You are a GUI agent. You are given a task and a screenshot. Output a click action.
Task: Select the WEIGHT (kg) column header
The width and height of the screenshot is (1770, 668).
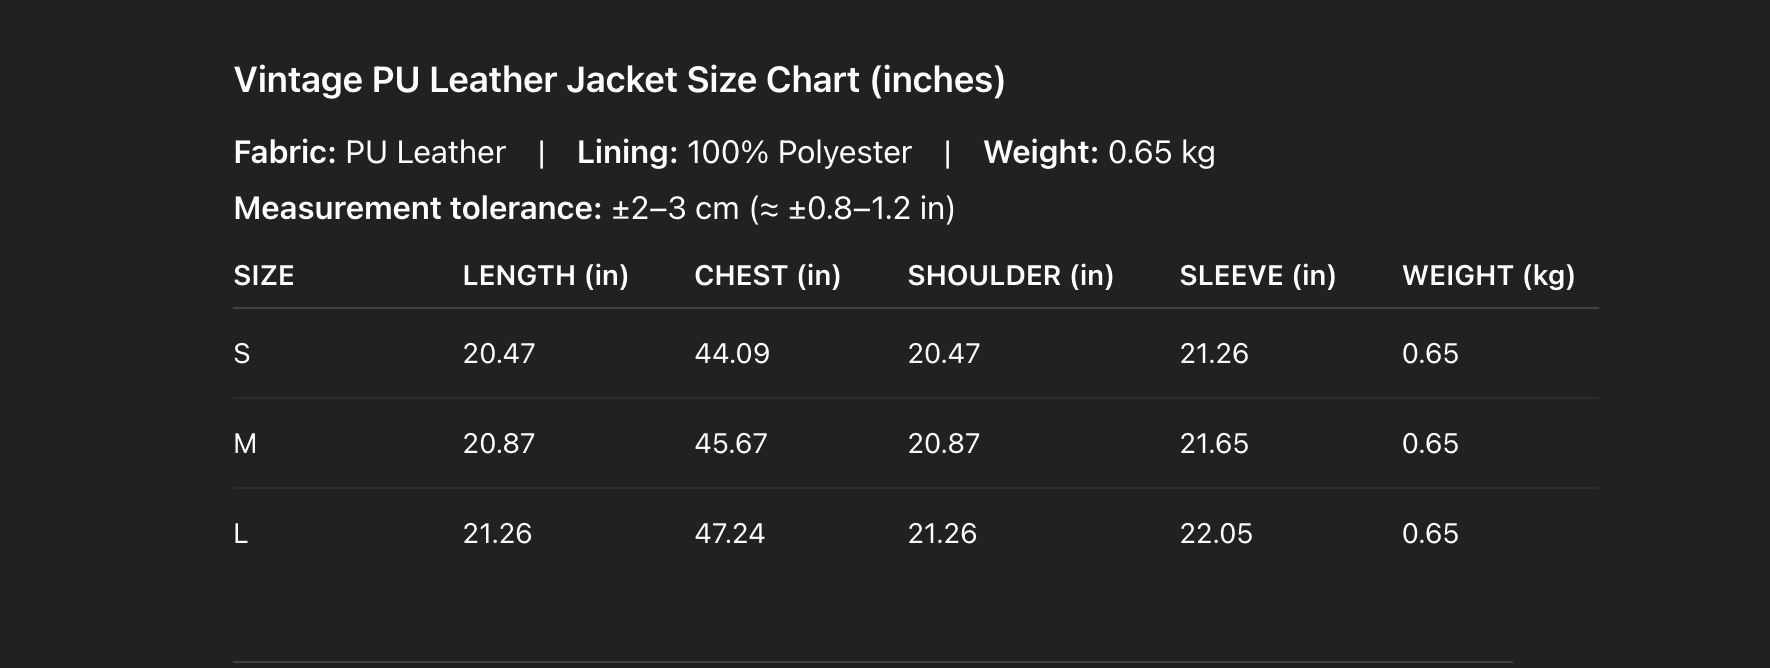pos(1488,276)
